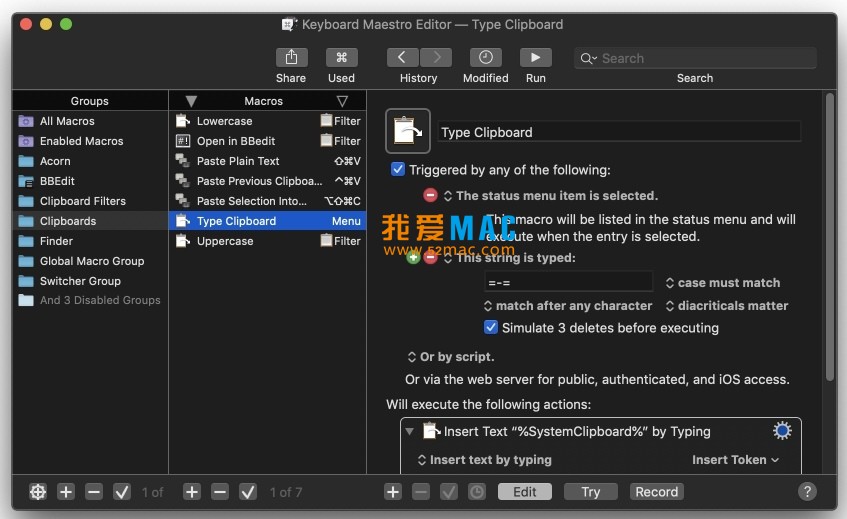Select the Paste Previous Clipboard macro
The height and width of the screenshot is (519, 847).
click(x=268, y=181)
